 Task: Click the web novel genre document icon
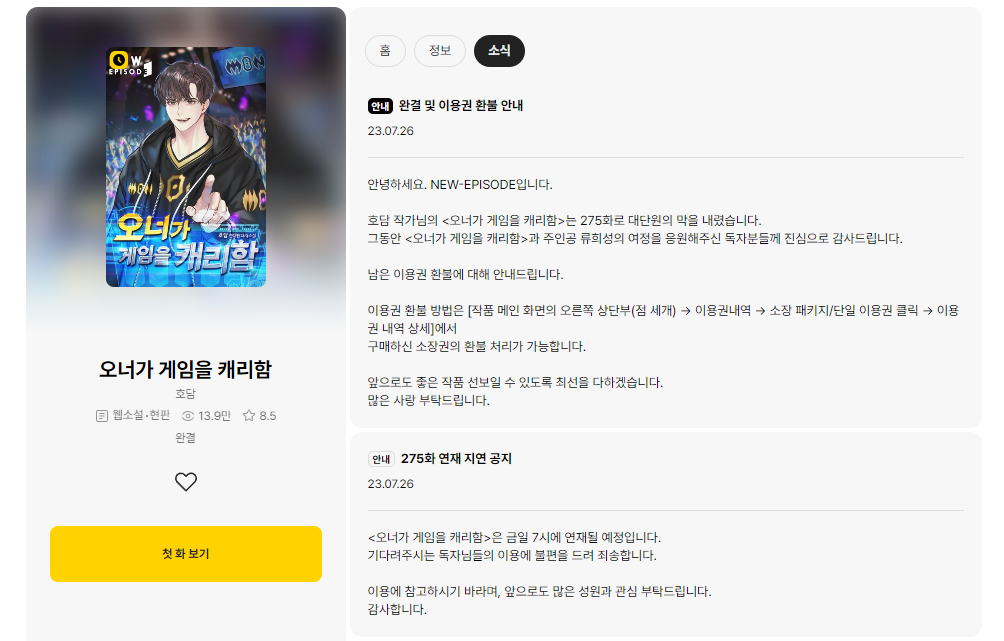pos(102,416)
